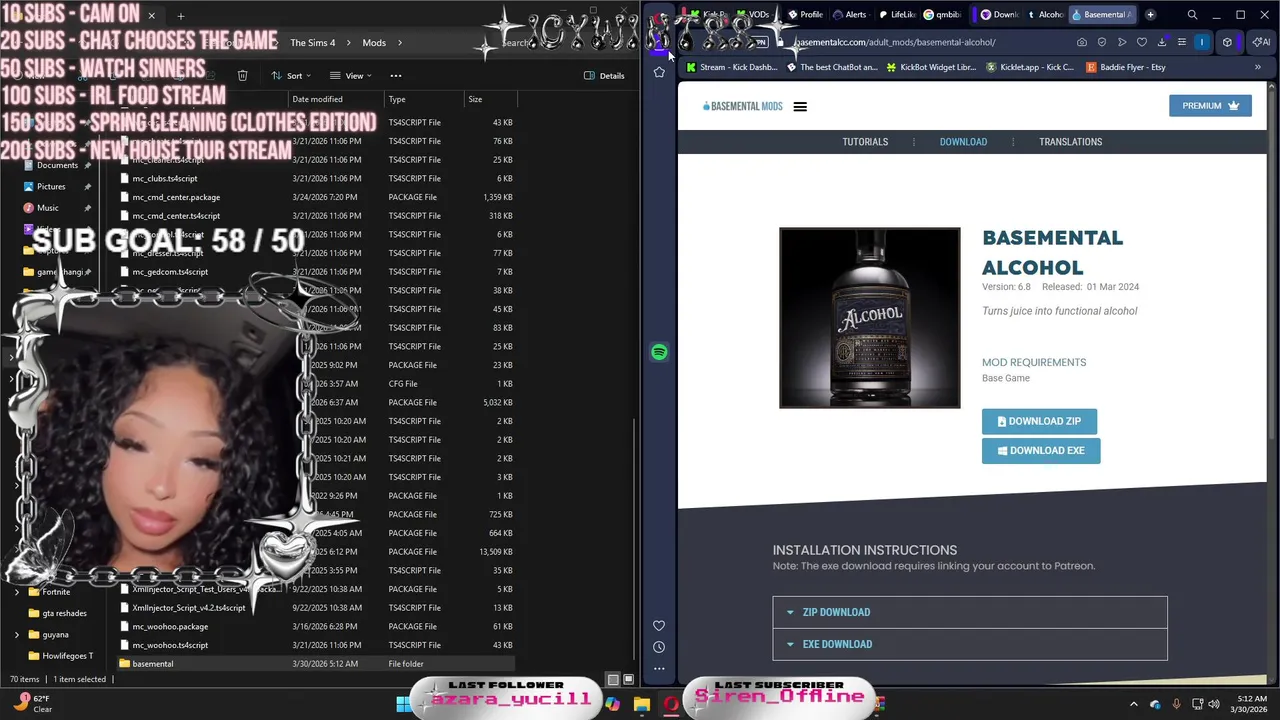Viewport: 1280px width, 720px height.
Task: Open the browser downloads icon
Action: pyautogui.click(x=1162, y=42)
